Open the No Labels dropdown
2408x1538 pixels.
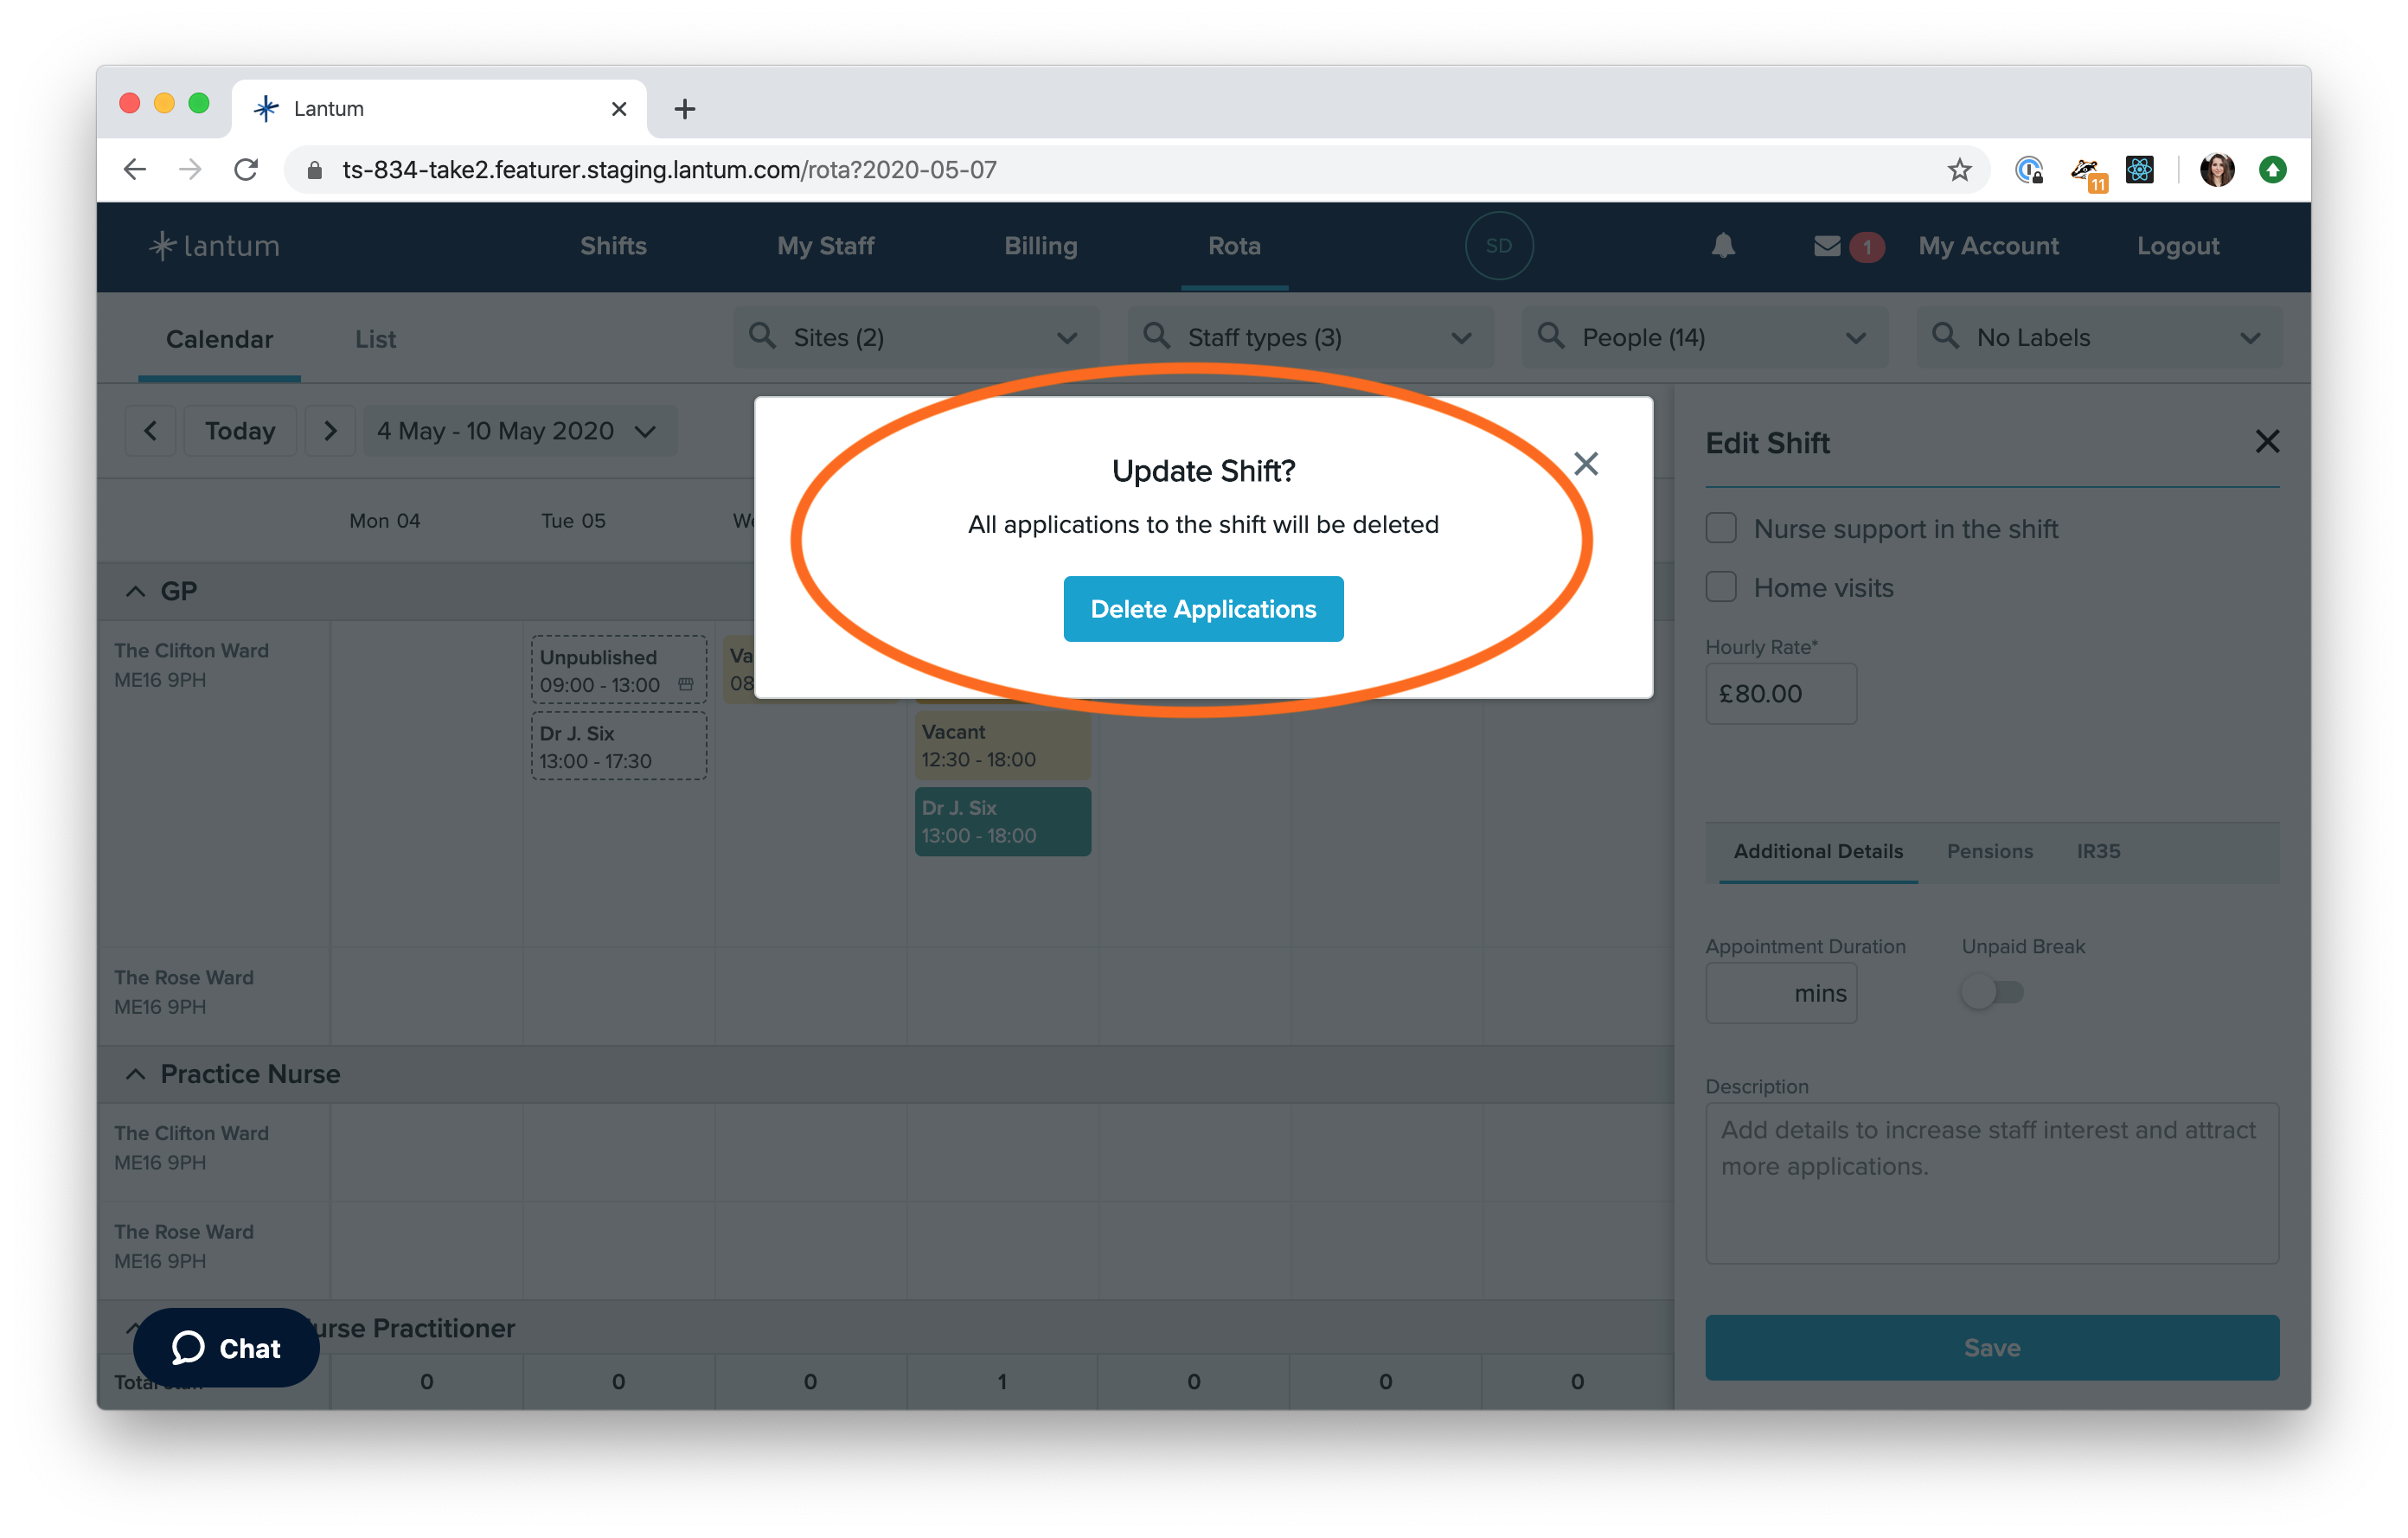tap(2098, 337)
